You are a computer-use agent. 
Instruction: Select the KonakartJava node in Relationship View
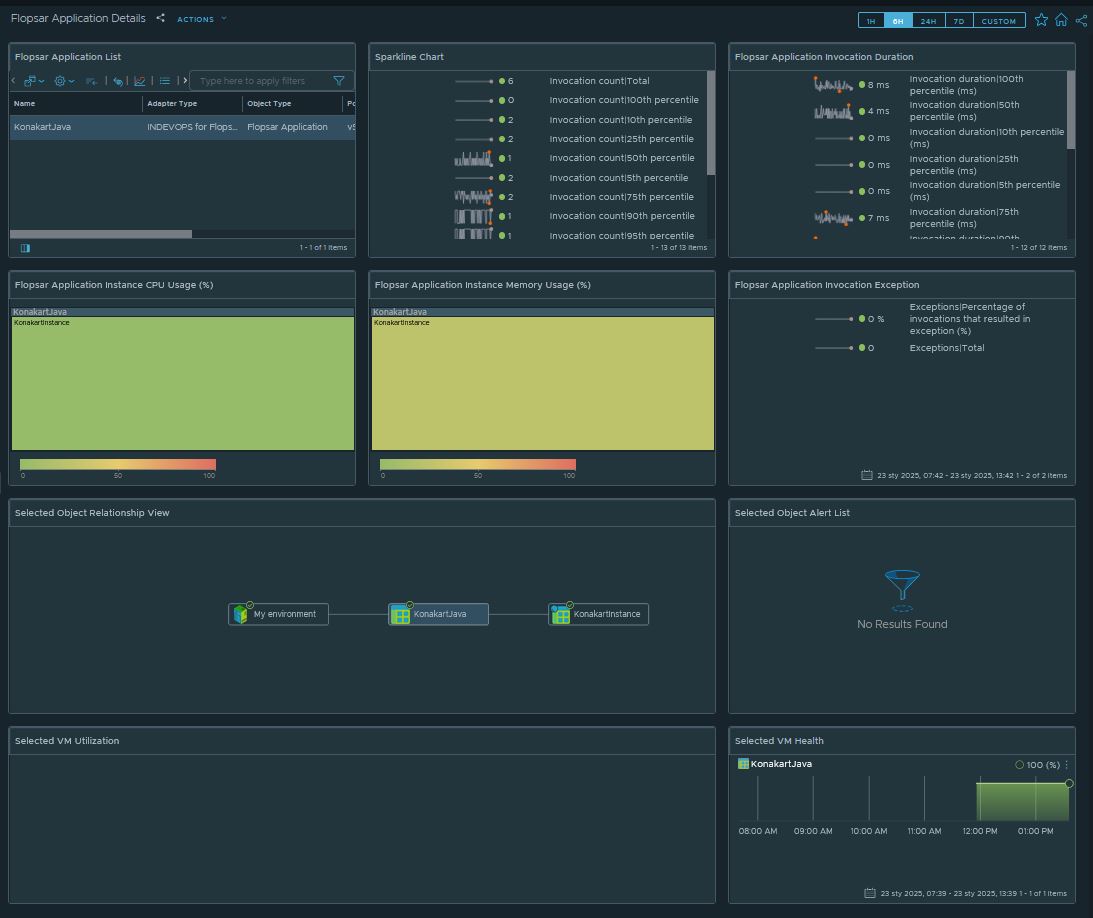438,614
